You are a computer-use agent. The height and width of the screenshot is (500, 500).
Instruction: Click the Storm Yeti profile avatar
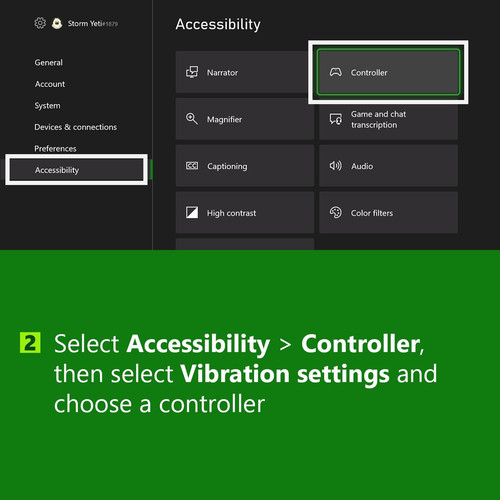click(57, 23)
